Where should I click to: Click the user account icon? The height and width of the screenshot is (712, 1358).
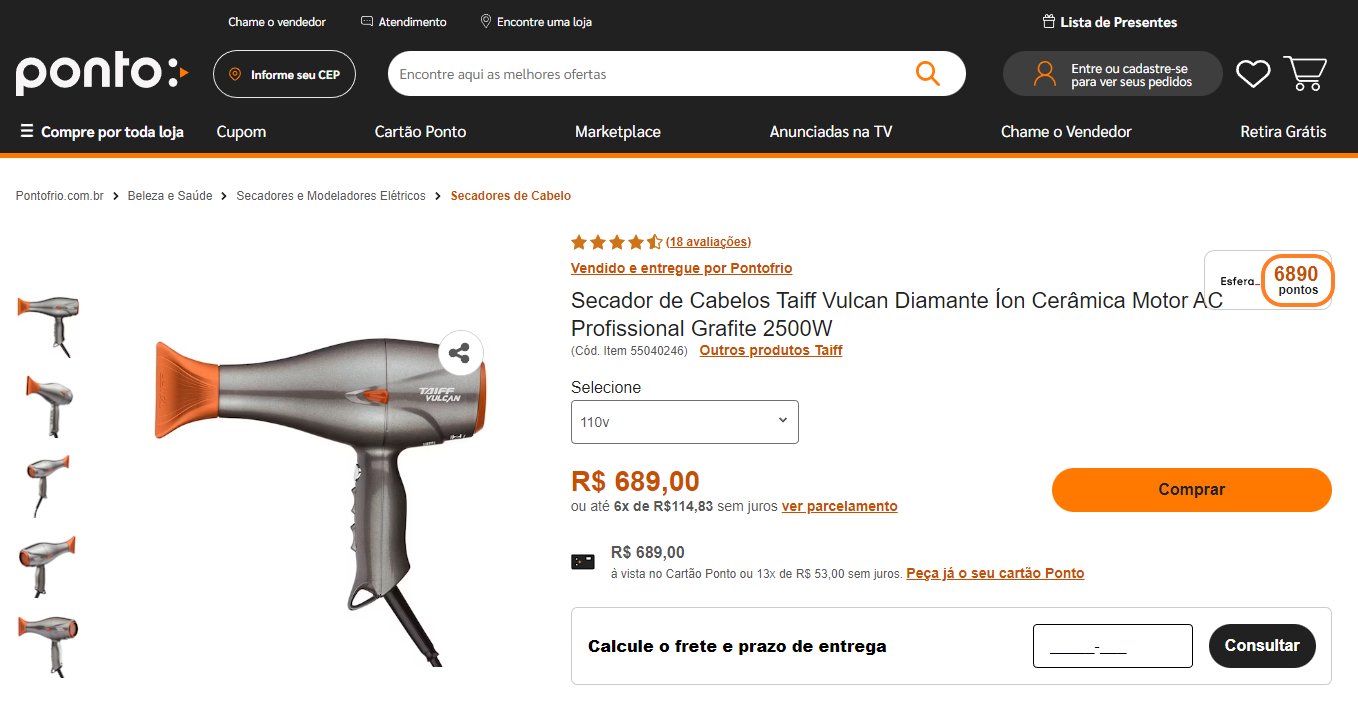click(x=1045, y=74)
